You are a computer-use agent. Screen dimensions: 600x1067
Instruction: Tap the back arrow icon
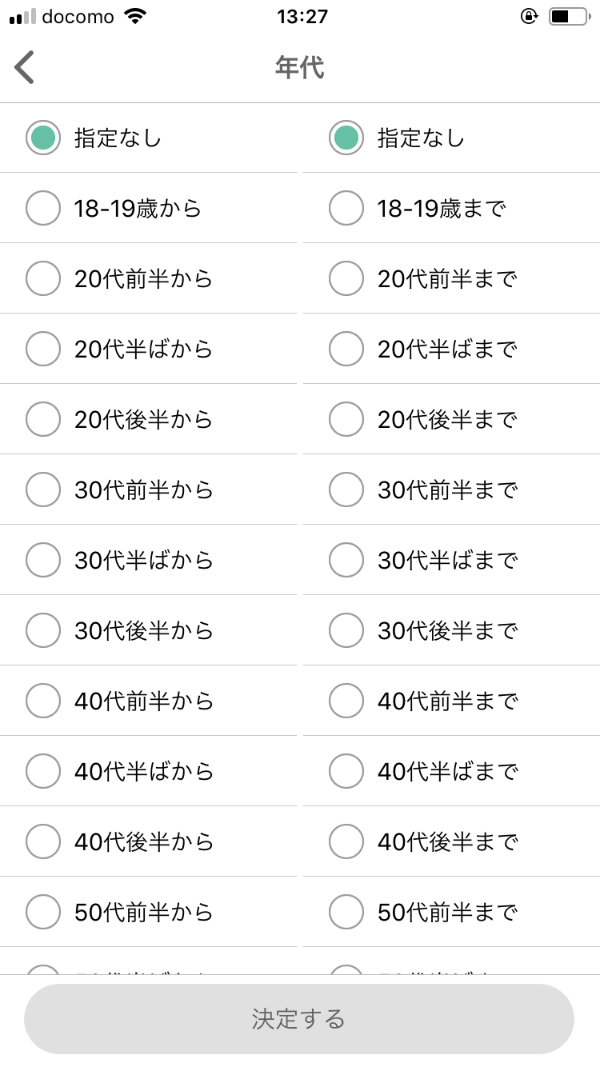(25, 67)
